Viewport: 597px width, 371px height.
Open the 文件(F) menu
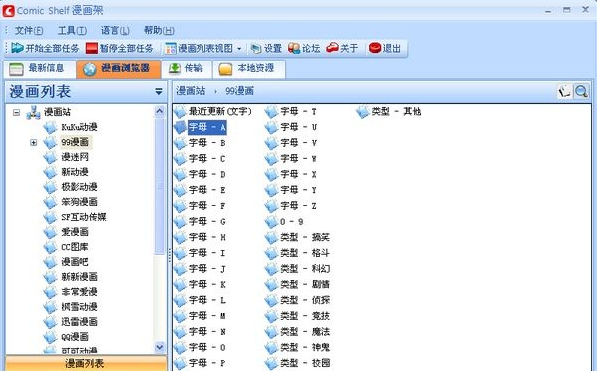coord(29,30)
